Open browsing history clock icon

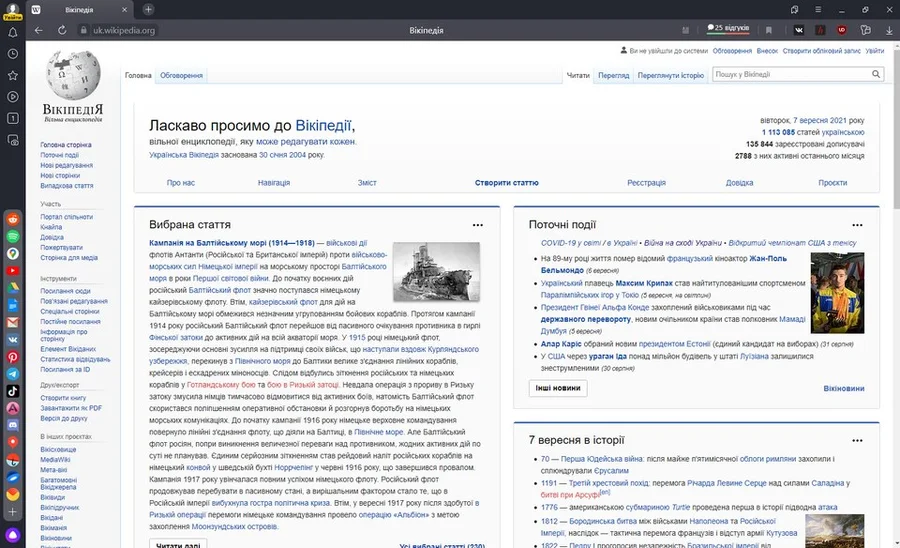click(13, 54)
